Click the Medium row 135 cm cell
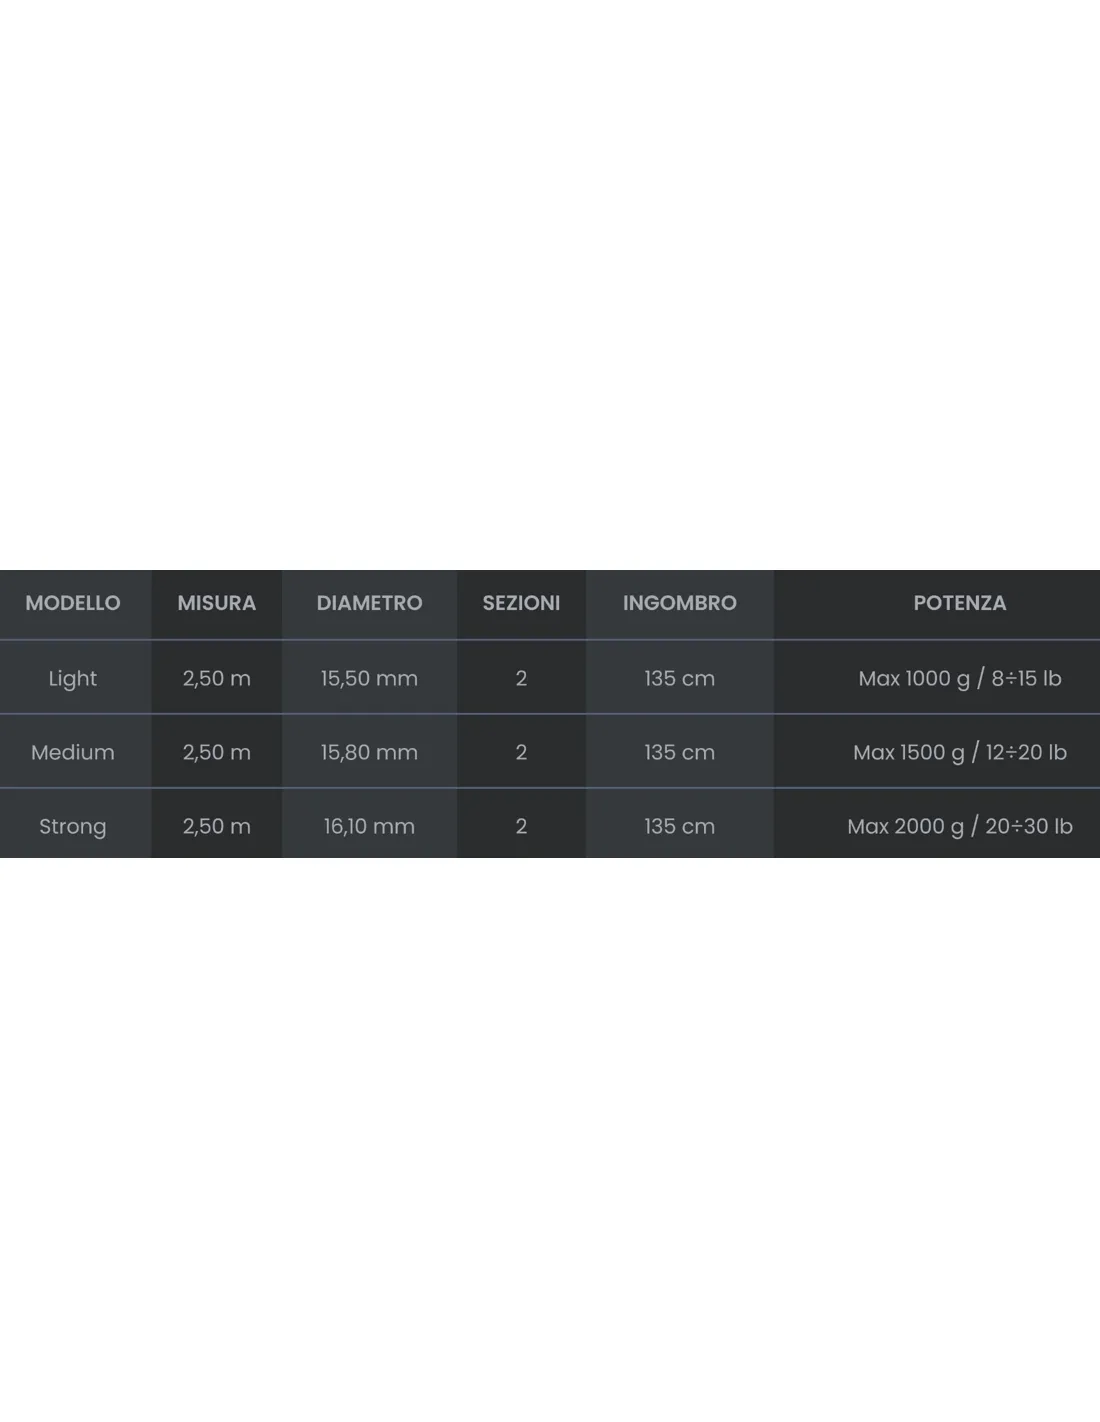The width and height of the screenshot is (1100, 1422). (680, 752)
